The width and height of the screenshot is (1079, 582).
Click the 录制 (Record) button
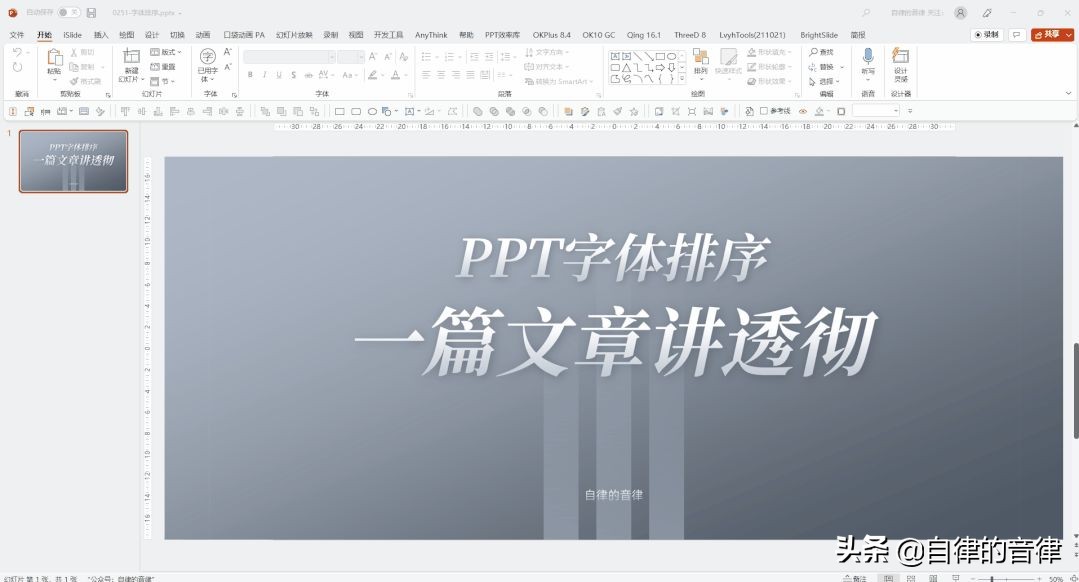tap(985, 34)
